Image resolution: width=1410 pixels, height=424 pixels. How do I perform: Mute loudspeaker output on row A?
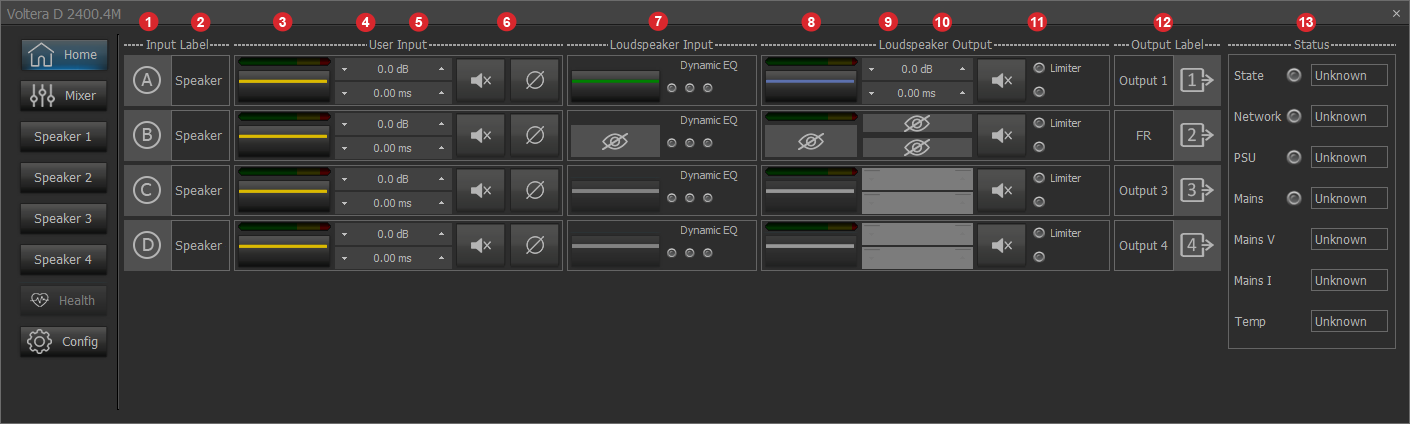[1001, 80]
